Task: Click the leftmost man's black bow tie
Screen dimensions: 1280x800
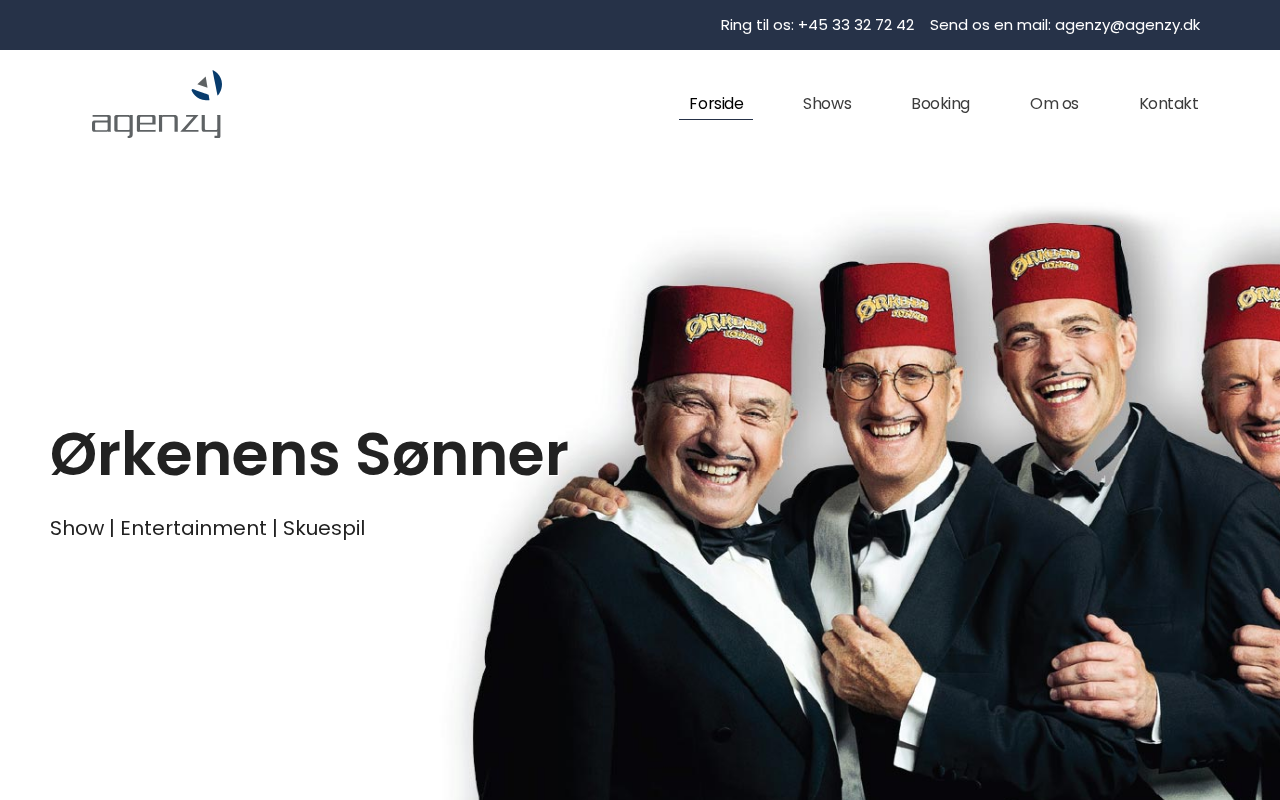Action: click(x=733, y=541)
